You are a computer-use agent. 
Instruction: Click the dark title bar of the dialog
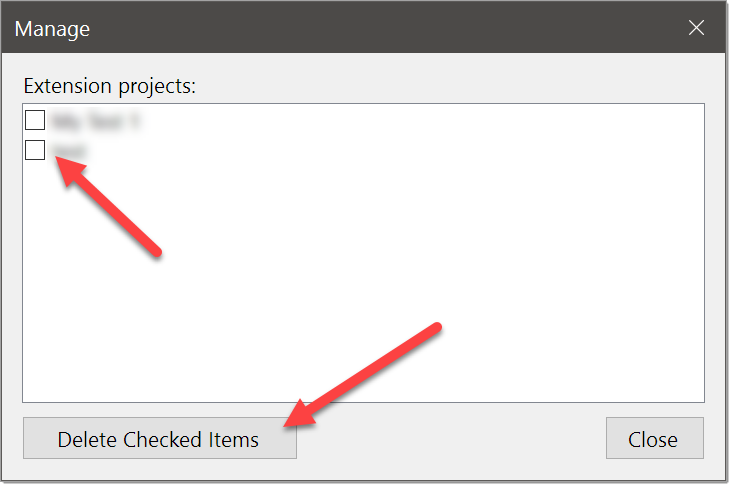click(364, 27)
